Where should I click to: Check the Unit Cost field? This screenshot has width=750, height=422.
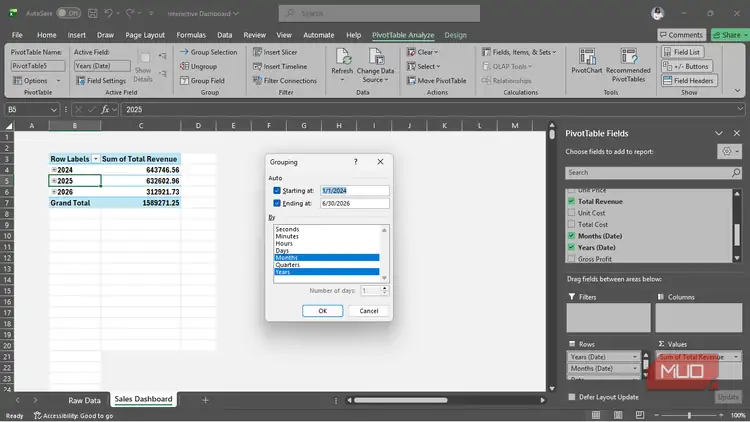[571, 213]
